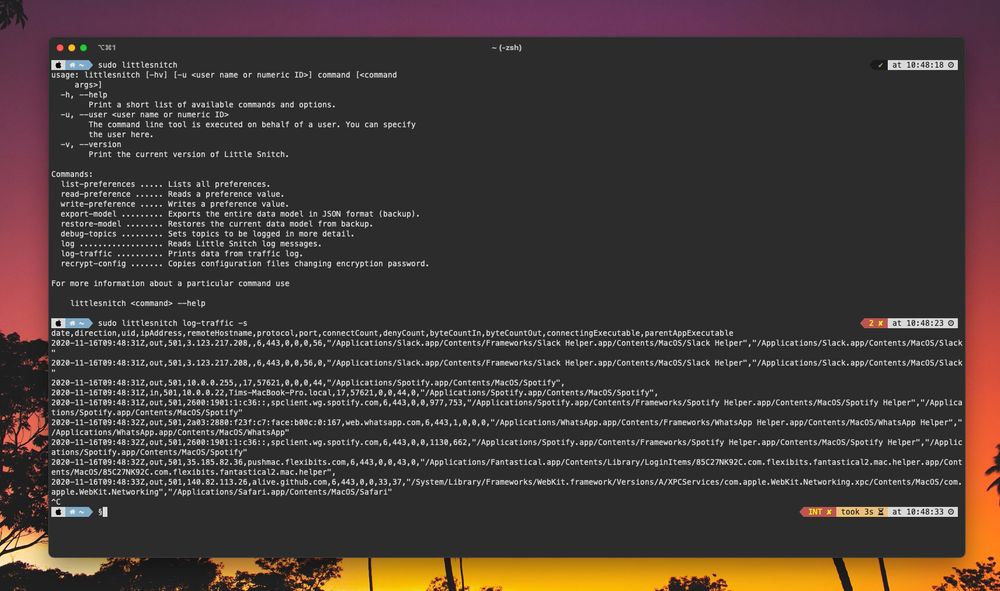The height and width of the screenshot is (591, 1000).
Task: Click the ⌥⌘1 tab shortcut label
Action: tap(106, 47)
